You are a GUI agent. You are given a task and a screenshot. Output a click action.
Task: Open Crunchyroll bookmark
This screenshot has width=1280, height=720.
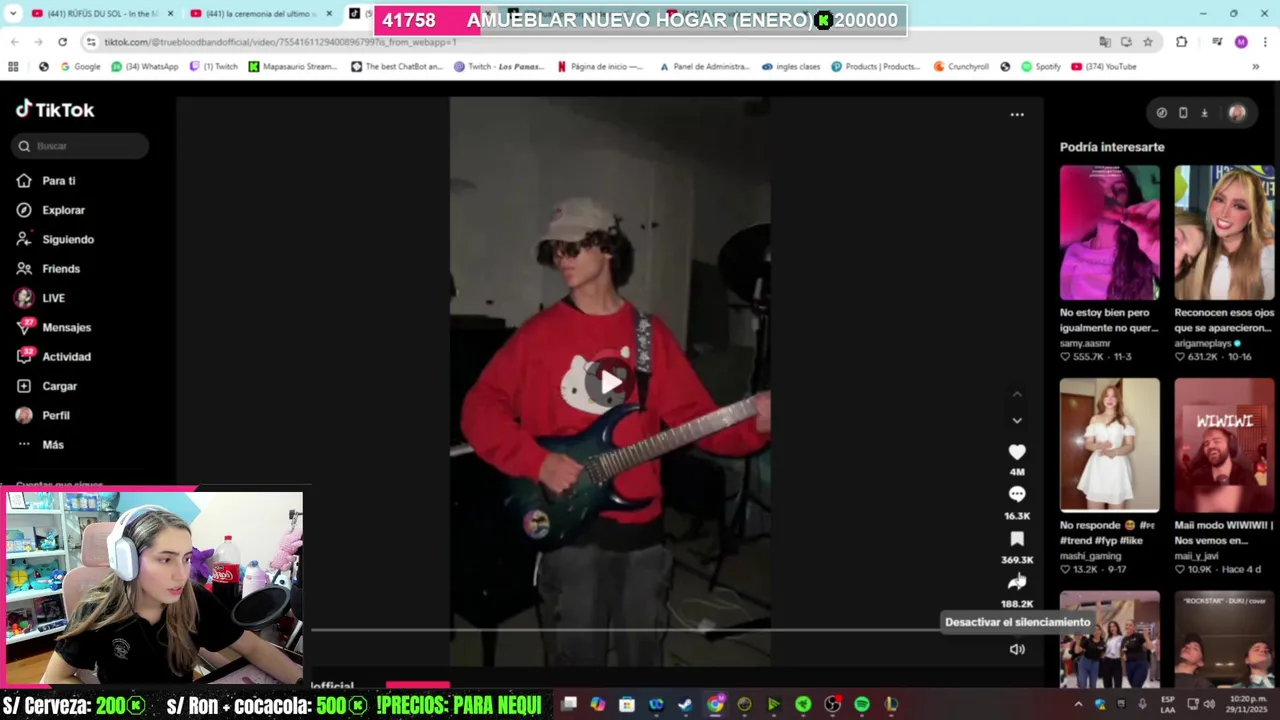point(961,66)
